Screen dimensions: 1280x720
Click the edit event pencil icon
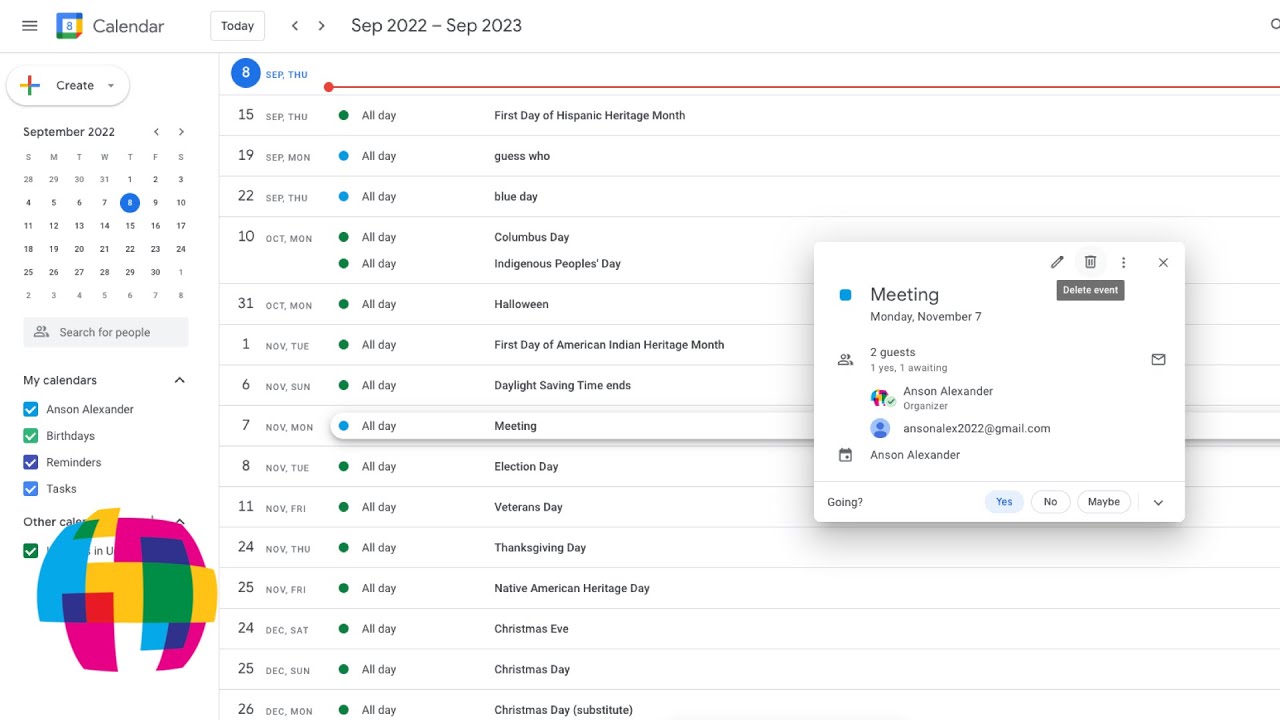1057,262
